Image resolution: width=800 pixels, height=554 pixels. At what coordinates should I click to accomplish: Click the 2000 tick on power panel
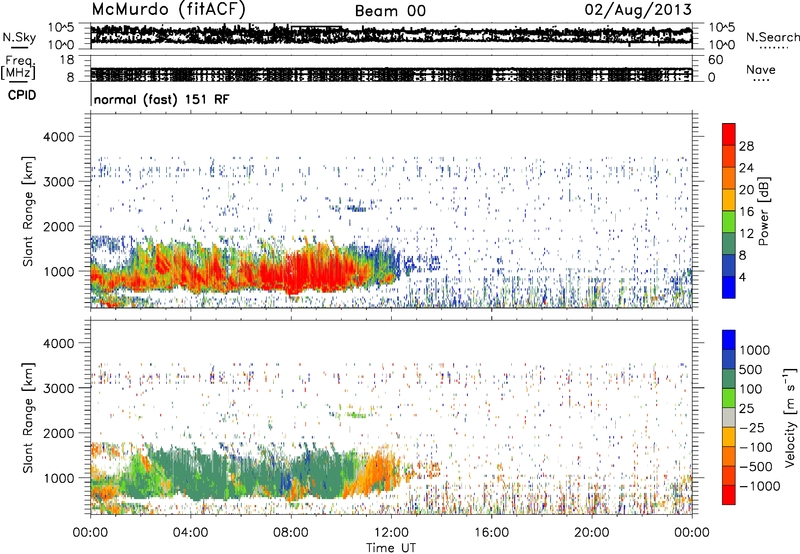(x=61, y=226)
